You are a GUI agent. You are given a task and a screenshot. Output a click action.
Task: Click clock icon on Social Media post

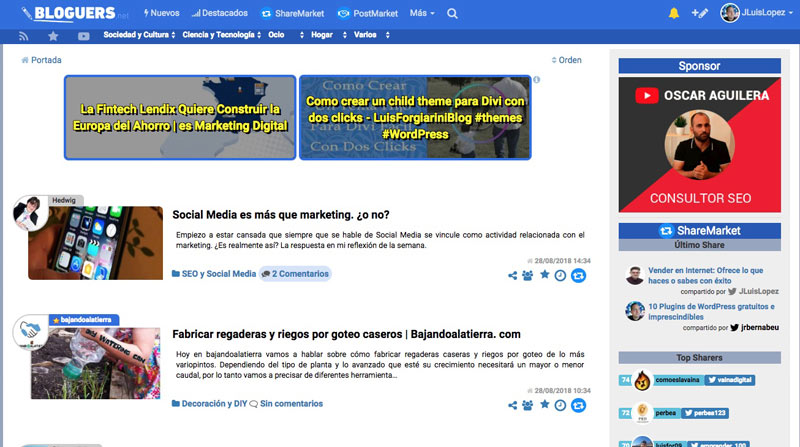[560, 276]
